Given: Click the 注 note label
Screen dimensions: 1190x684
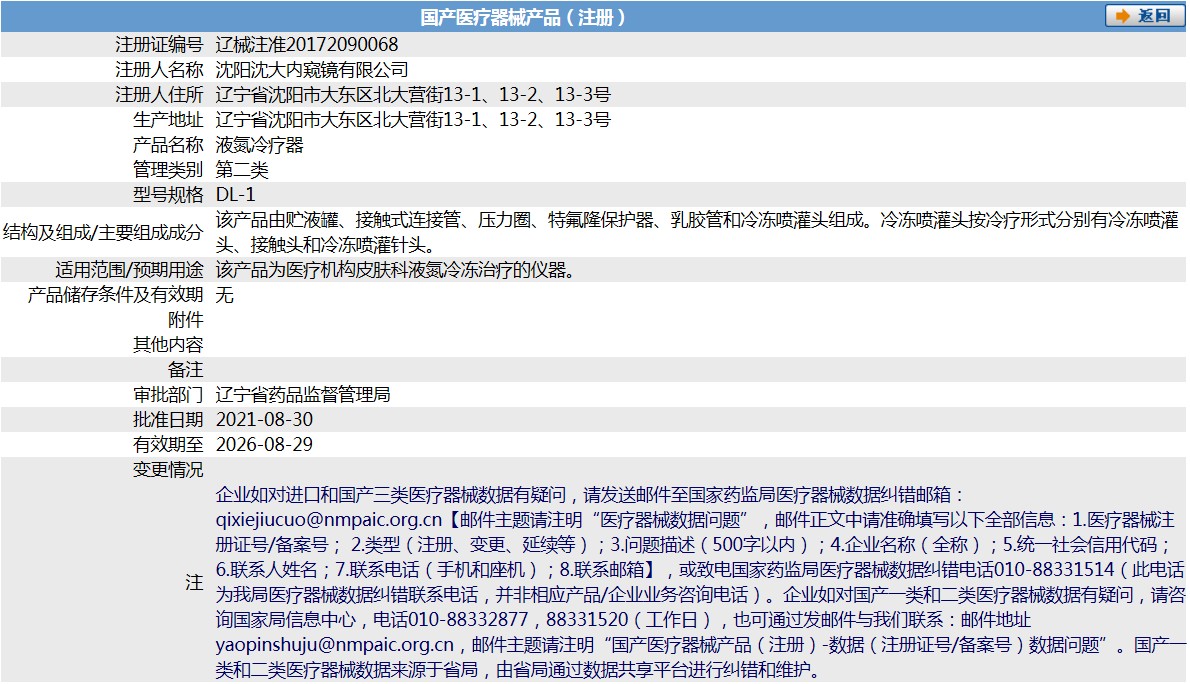Looking at the screenshot, I should click(x=194, y=583).
